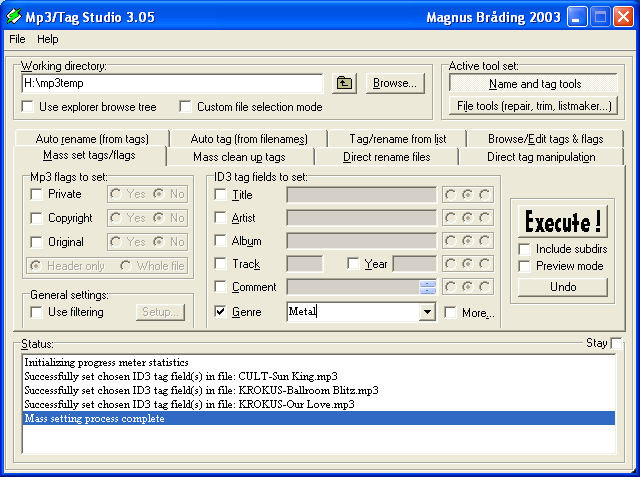Select status line for KROKUS-Our Love.mp3
This screenshot has height=477, width=640.
tap(319, 404)
